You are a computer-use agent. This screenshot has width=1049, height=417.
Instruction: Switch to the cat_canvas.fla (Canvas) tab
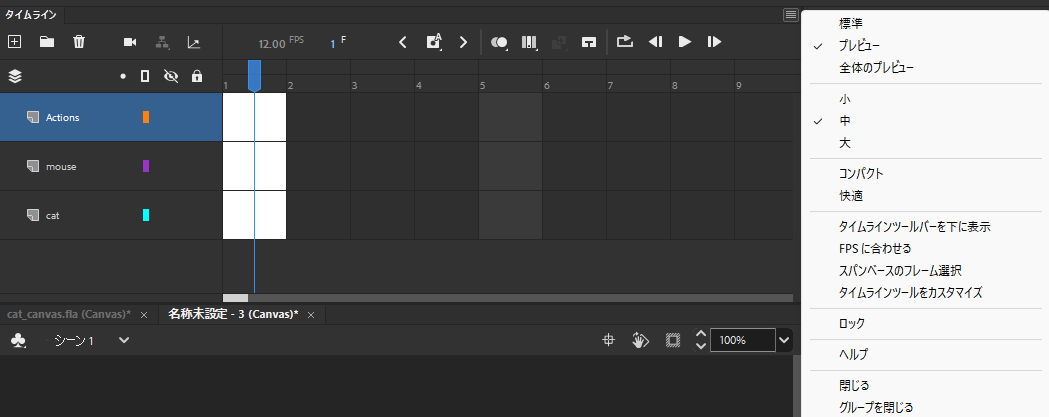[x=68, y=314]
